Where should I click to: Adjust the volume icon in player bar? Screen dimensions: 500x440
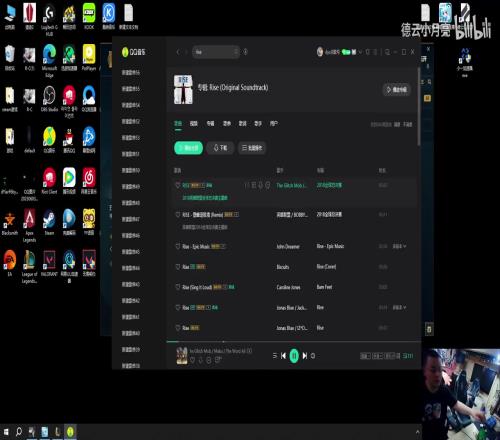click(313, 356)
